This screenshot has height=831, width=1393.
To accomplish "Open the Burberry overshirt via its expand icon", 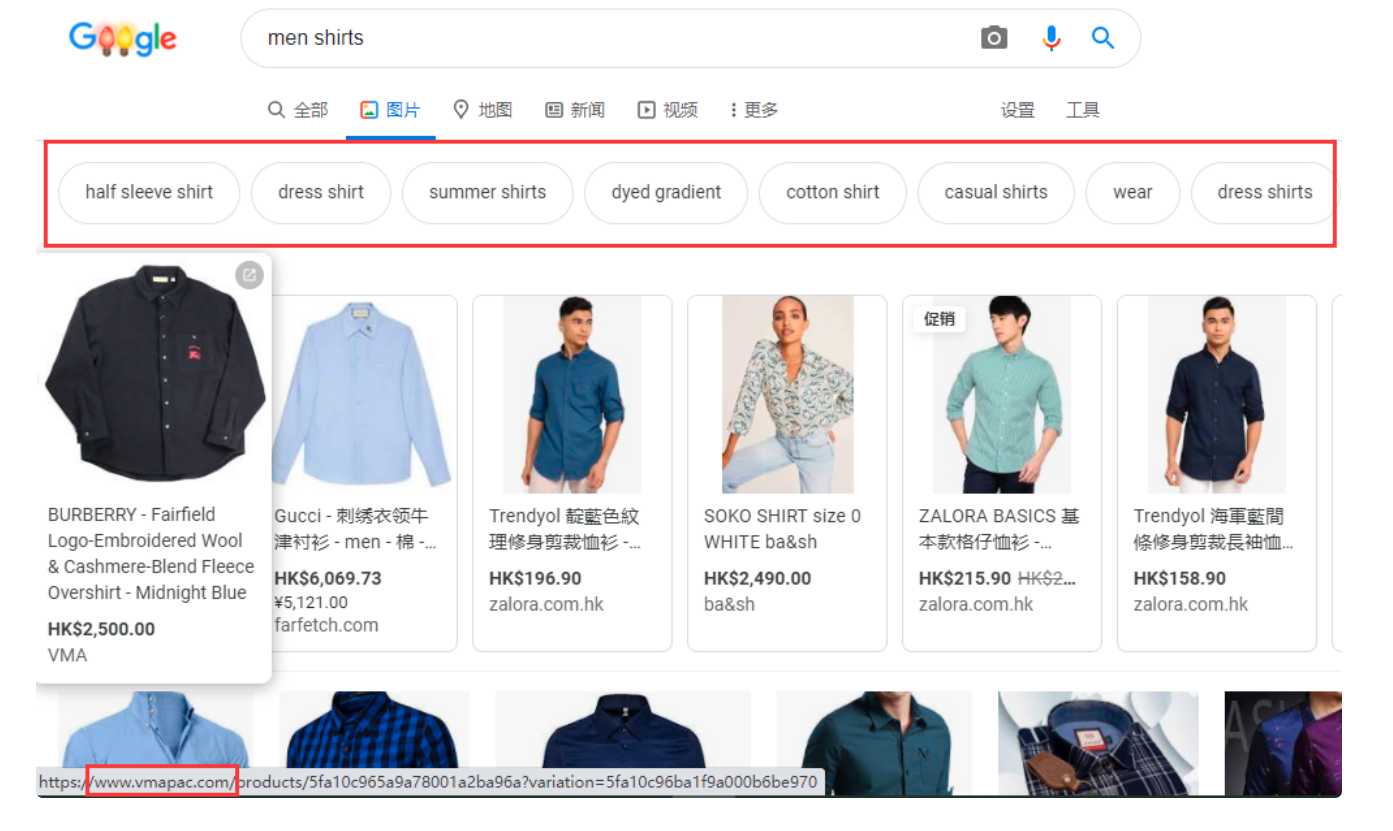I will 250,275.
